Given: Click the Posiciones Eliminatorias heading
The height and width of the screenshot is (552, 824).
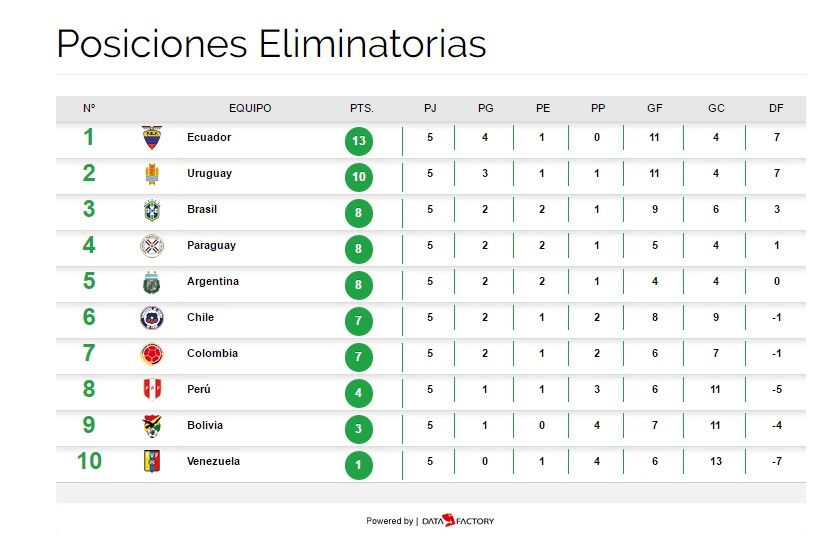Looking at the screenshot, I should 271,44.
